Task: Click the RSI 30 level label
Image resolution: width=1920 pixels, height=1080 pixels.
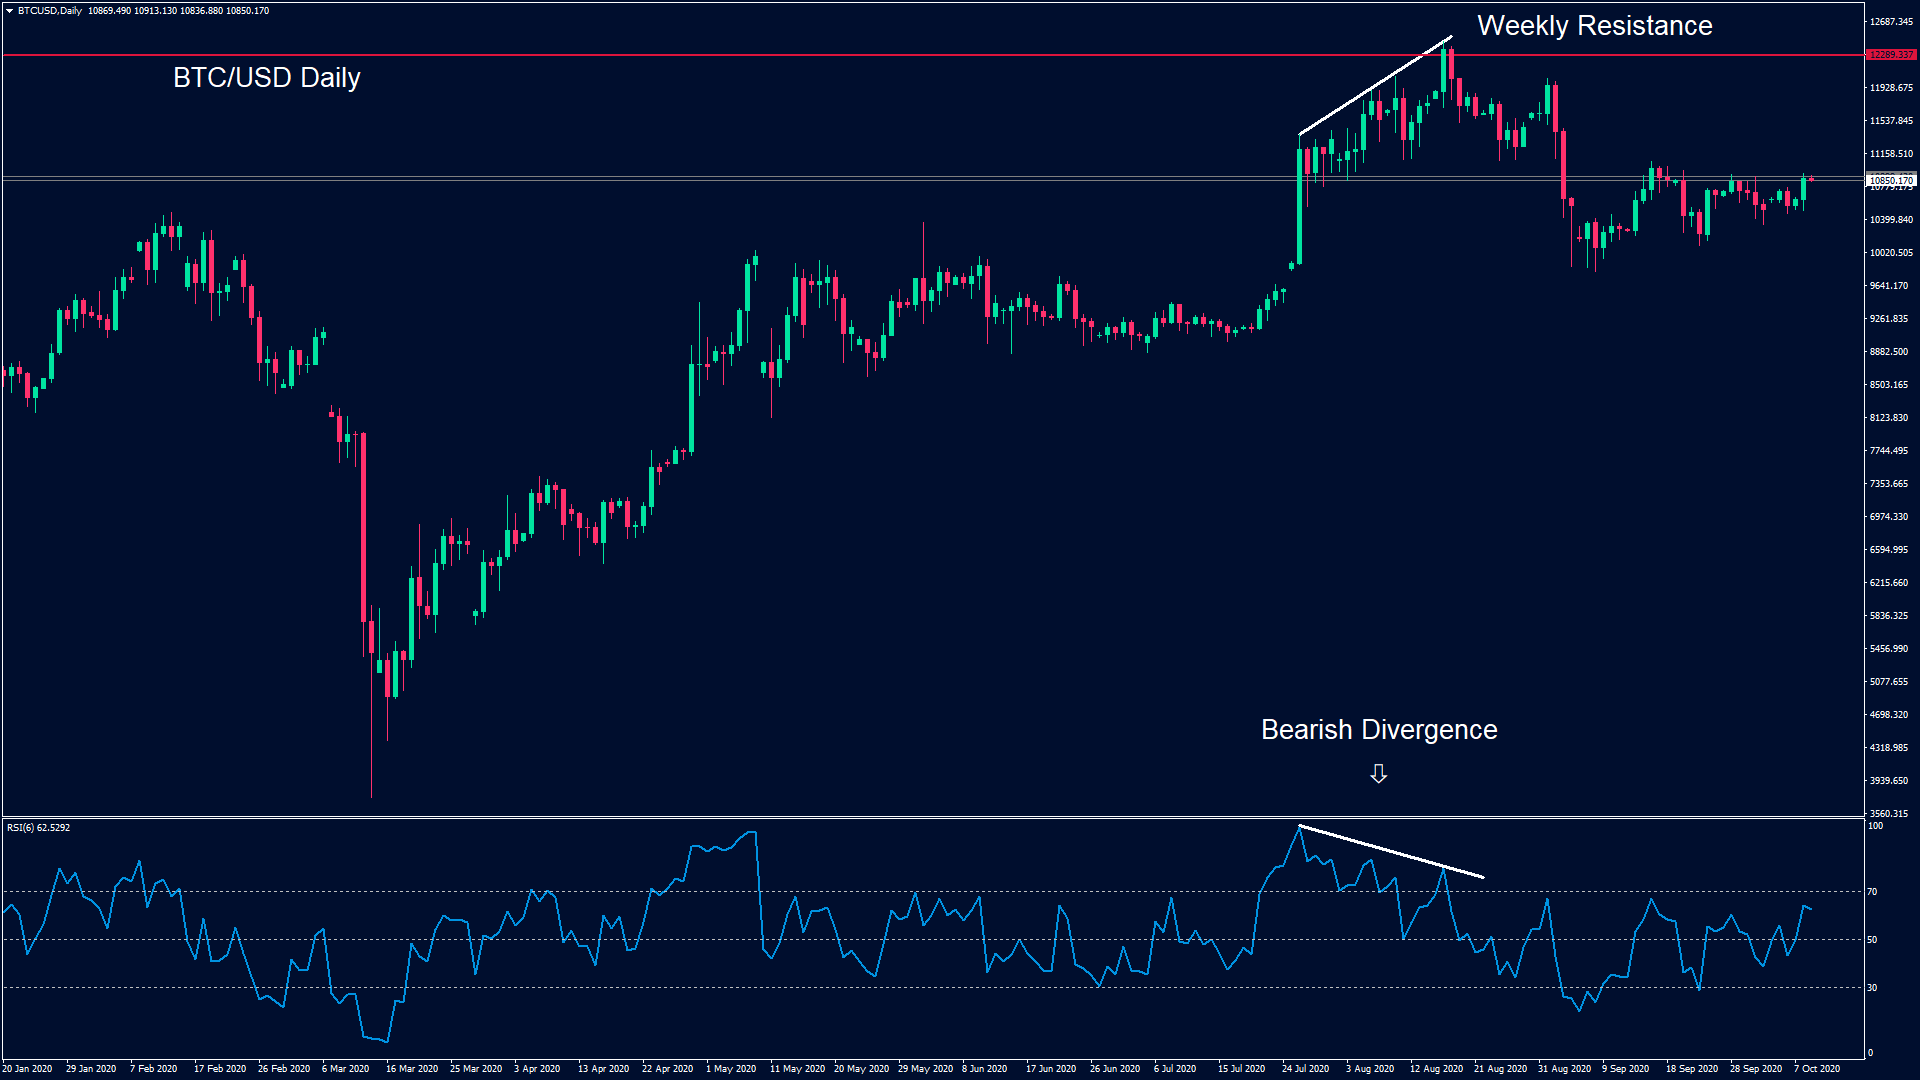Action: point(1872,988)
